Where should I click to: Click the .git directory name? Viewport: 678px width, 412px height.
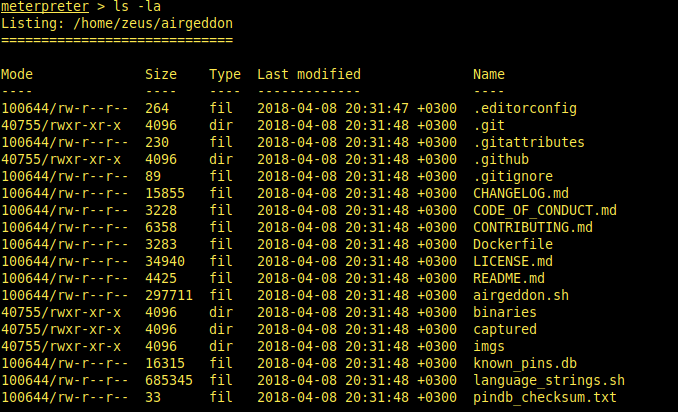click(489, 125)
